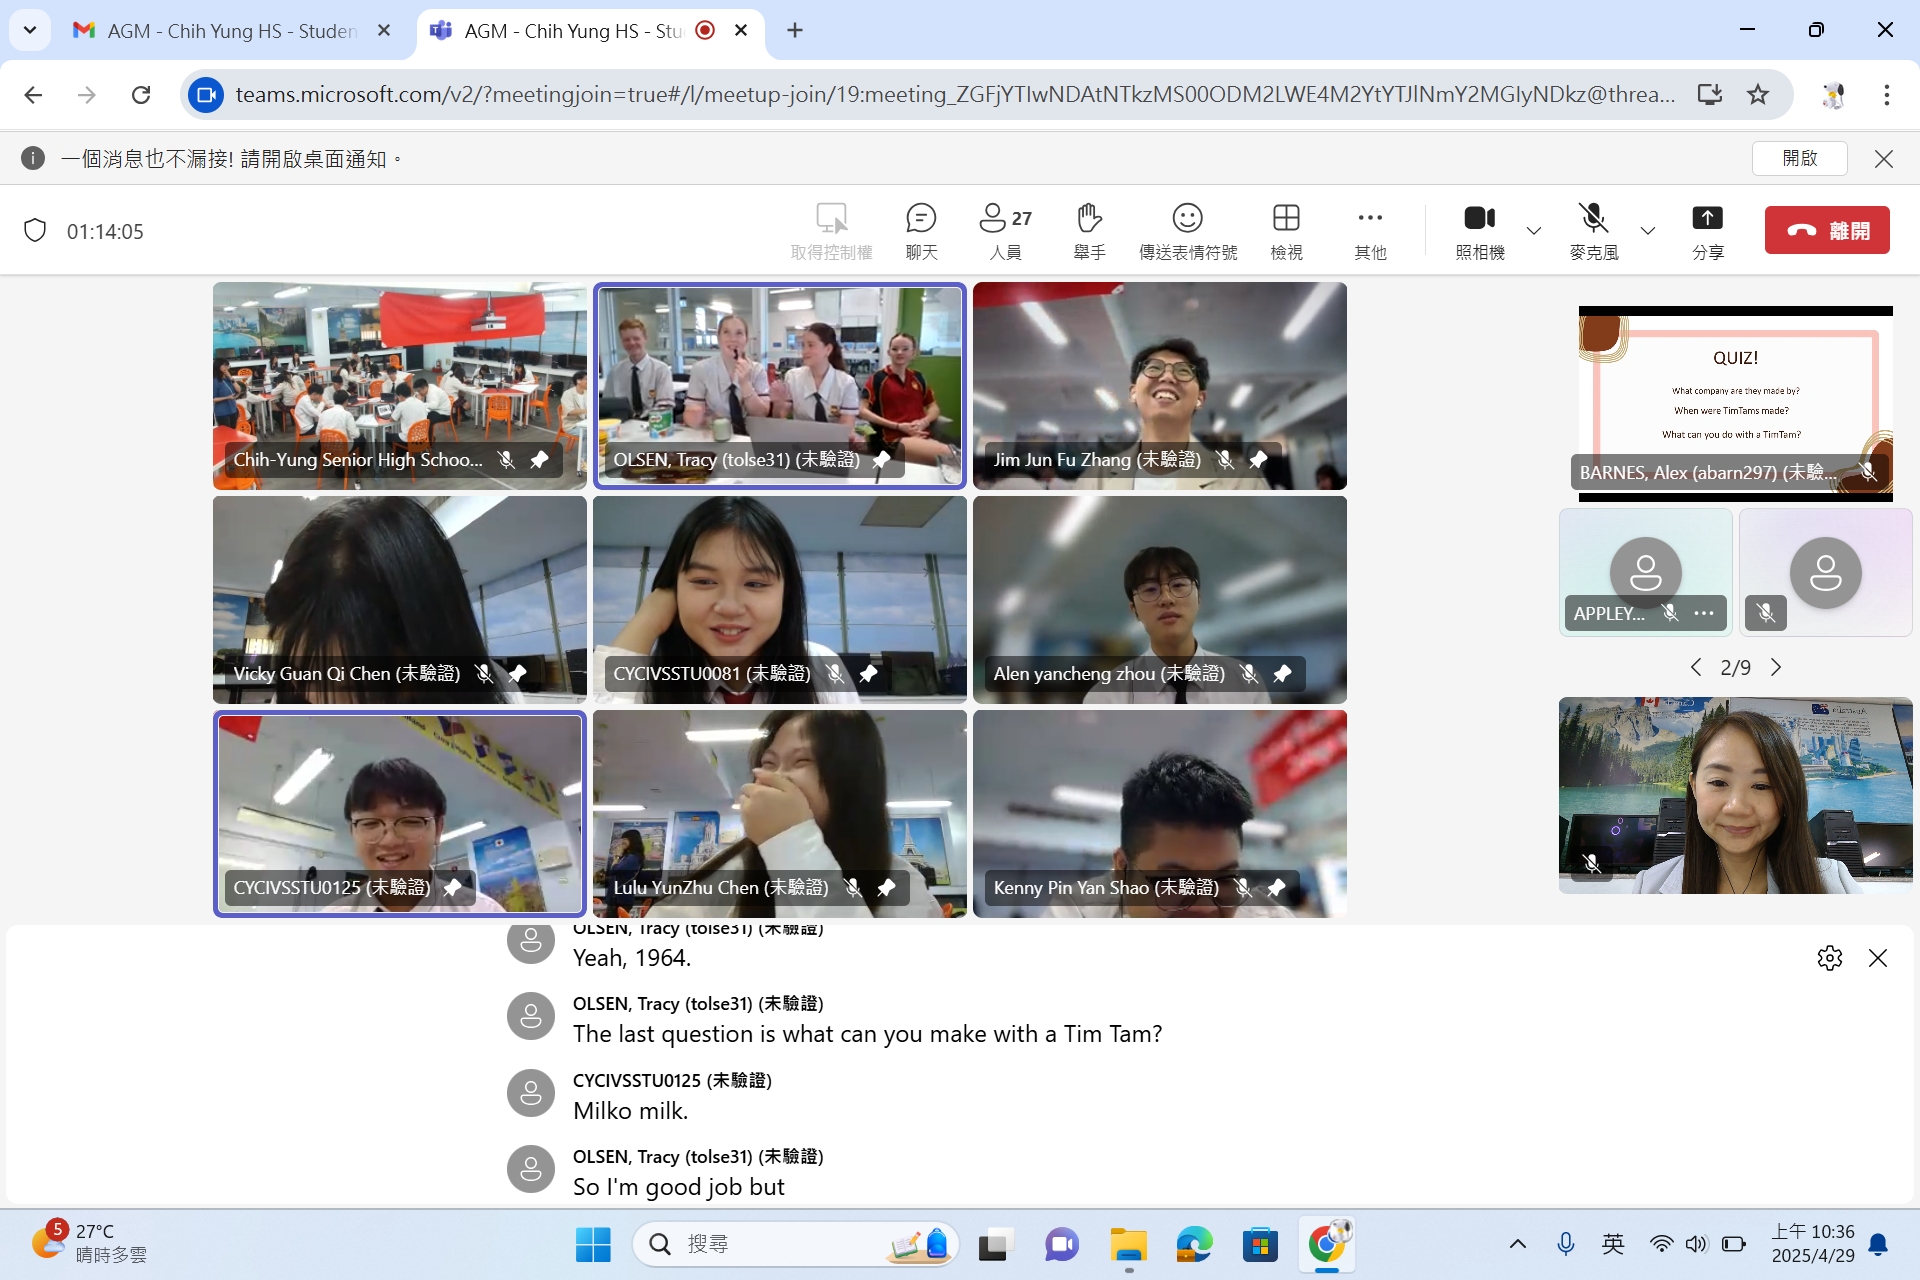Open Chrome profile avatar

pyautogui.click(x=1833, y=95)
